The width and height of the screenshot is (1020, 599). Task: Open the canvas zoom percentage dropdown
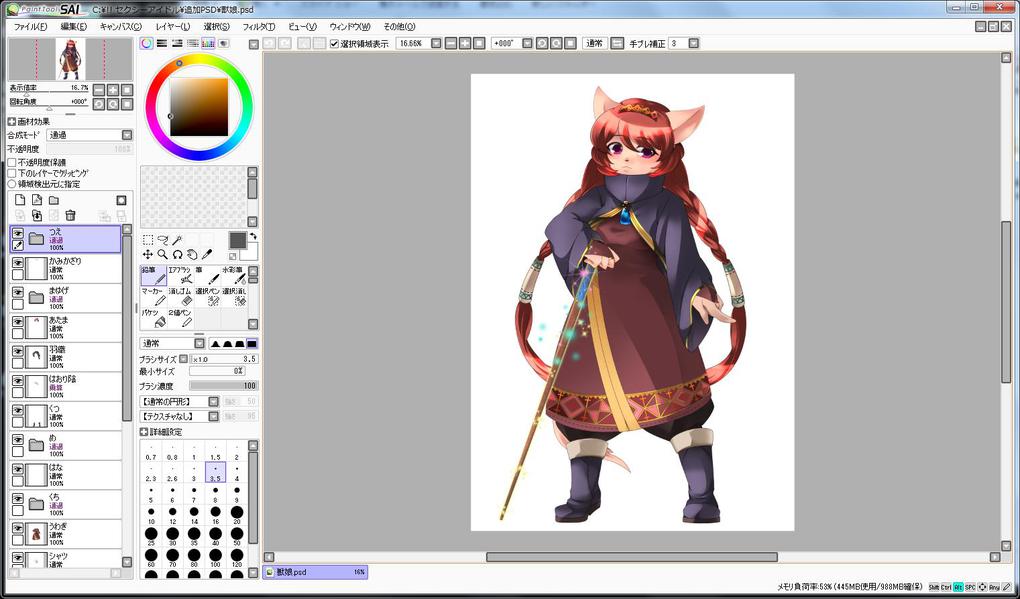tap(436, 44)
